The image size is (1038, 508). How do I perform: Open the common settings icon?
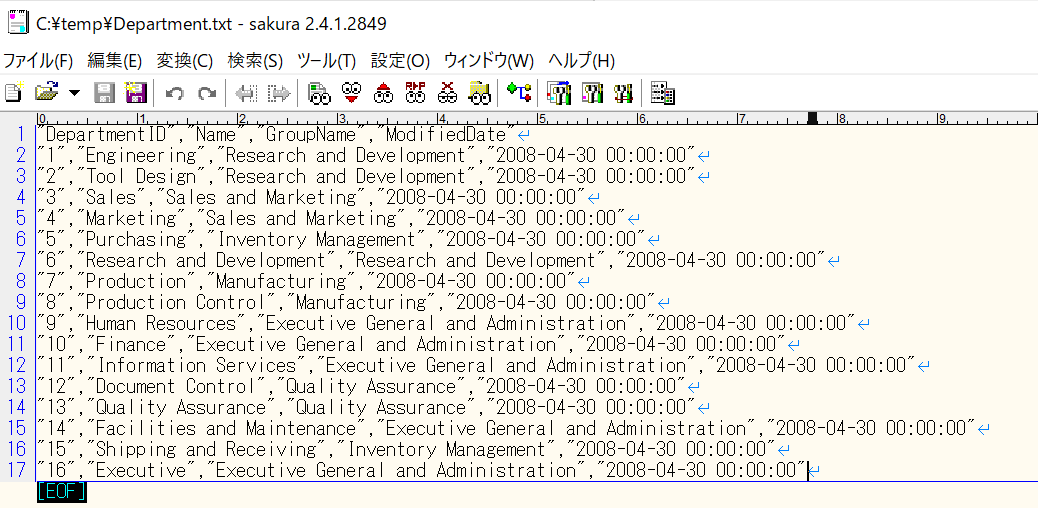pyautogui.click(x=624, y=93)
